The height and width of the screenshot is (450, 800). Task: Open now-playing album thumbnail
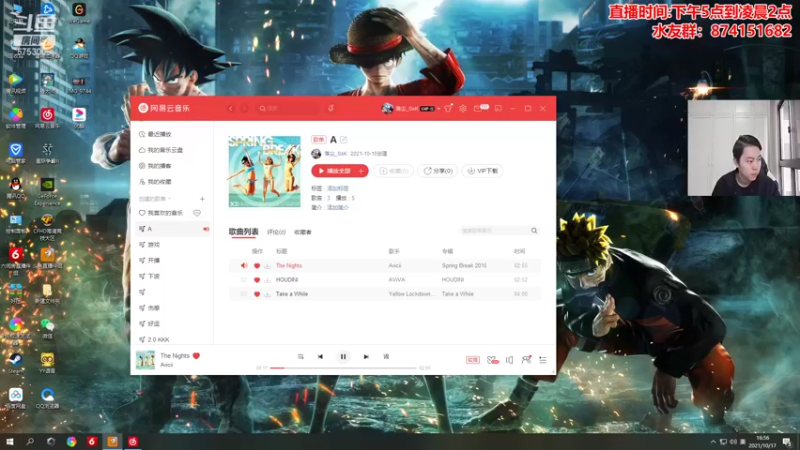click(x=145, y=360)
